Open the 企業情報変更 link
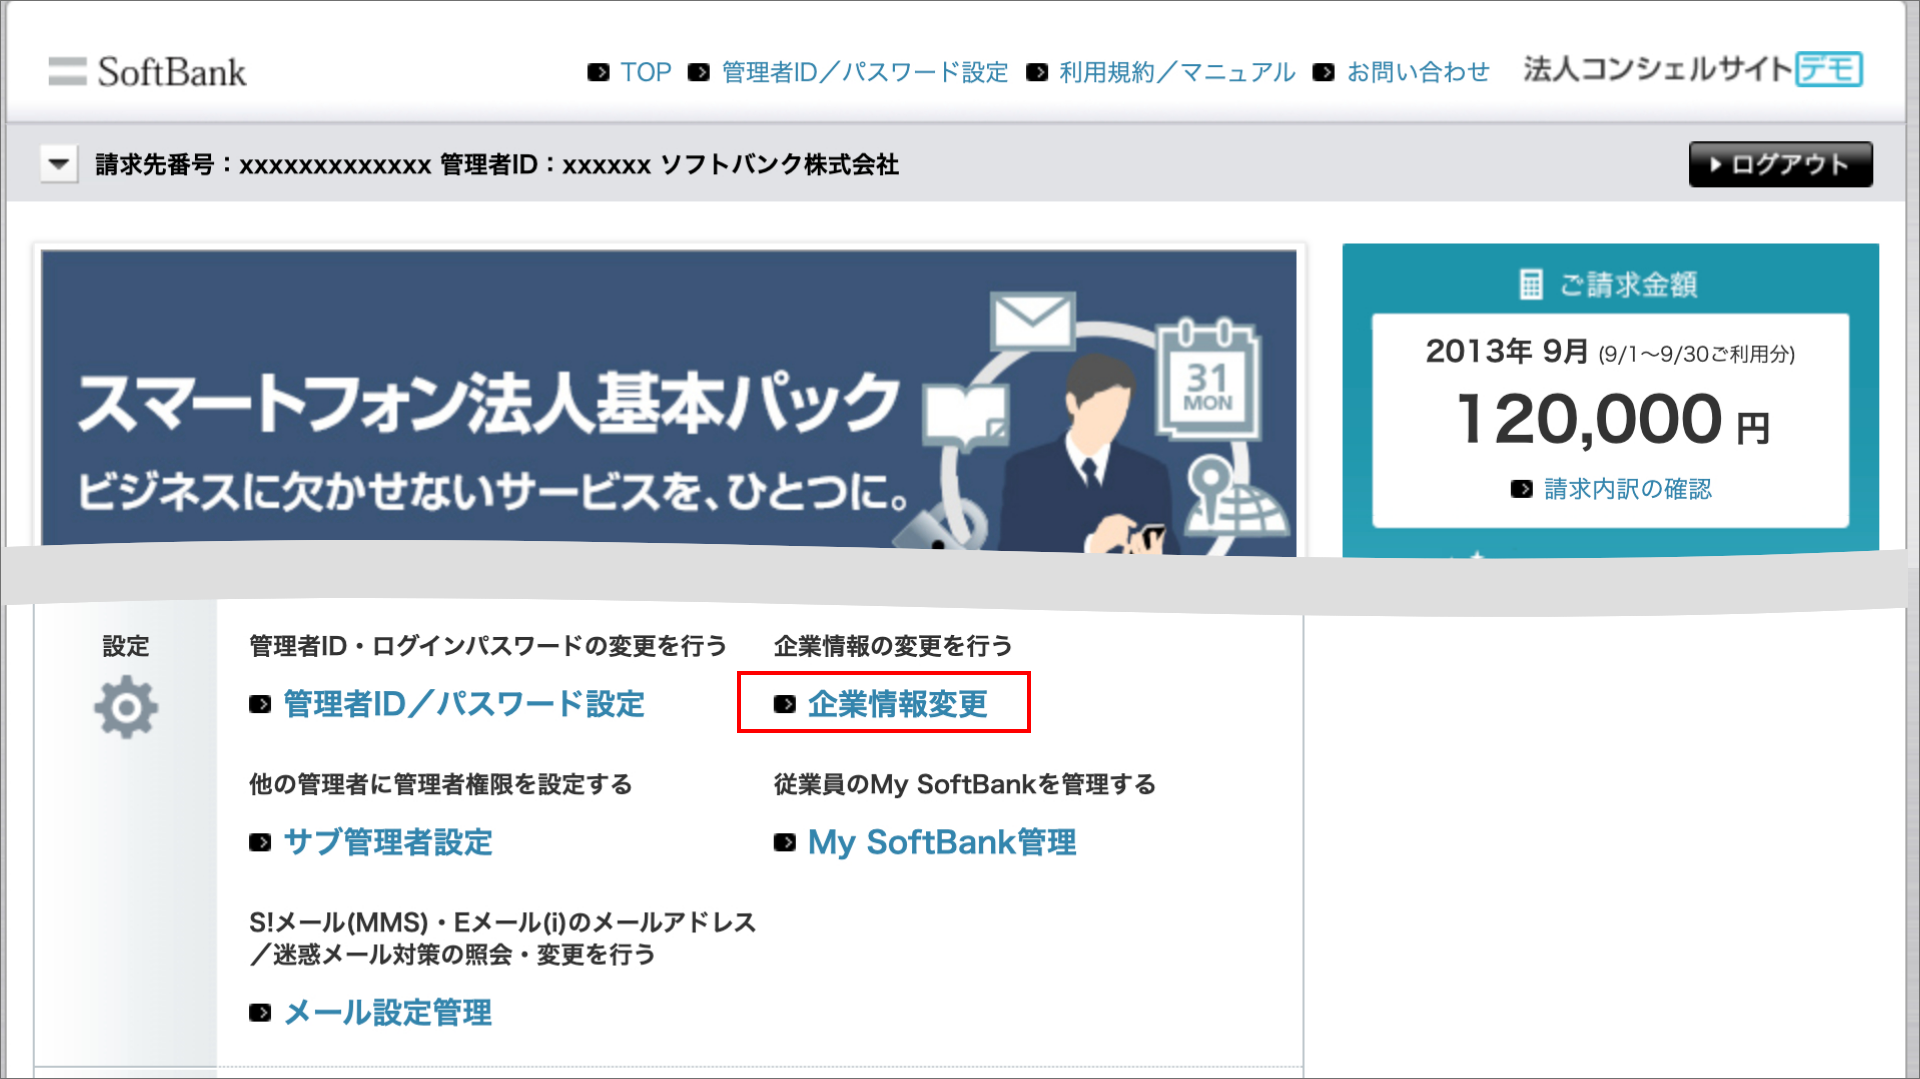The width and height of the screenshot is (1920, 1079). tap(897, 705)
